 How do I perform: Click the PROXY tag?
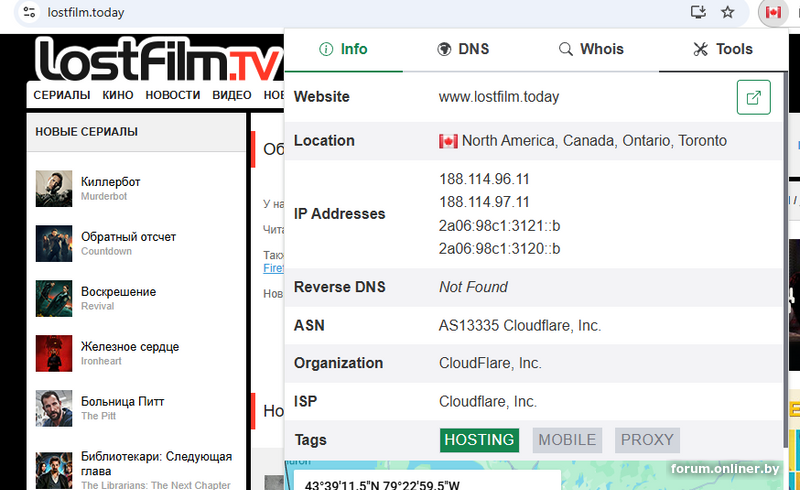pos(647,440)
